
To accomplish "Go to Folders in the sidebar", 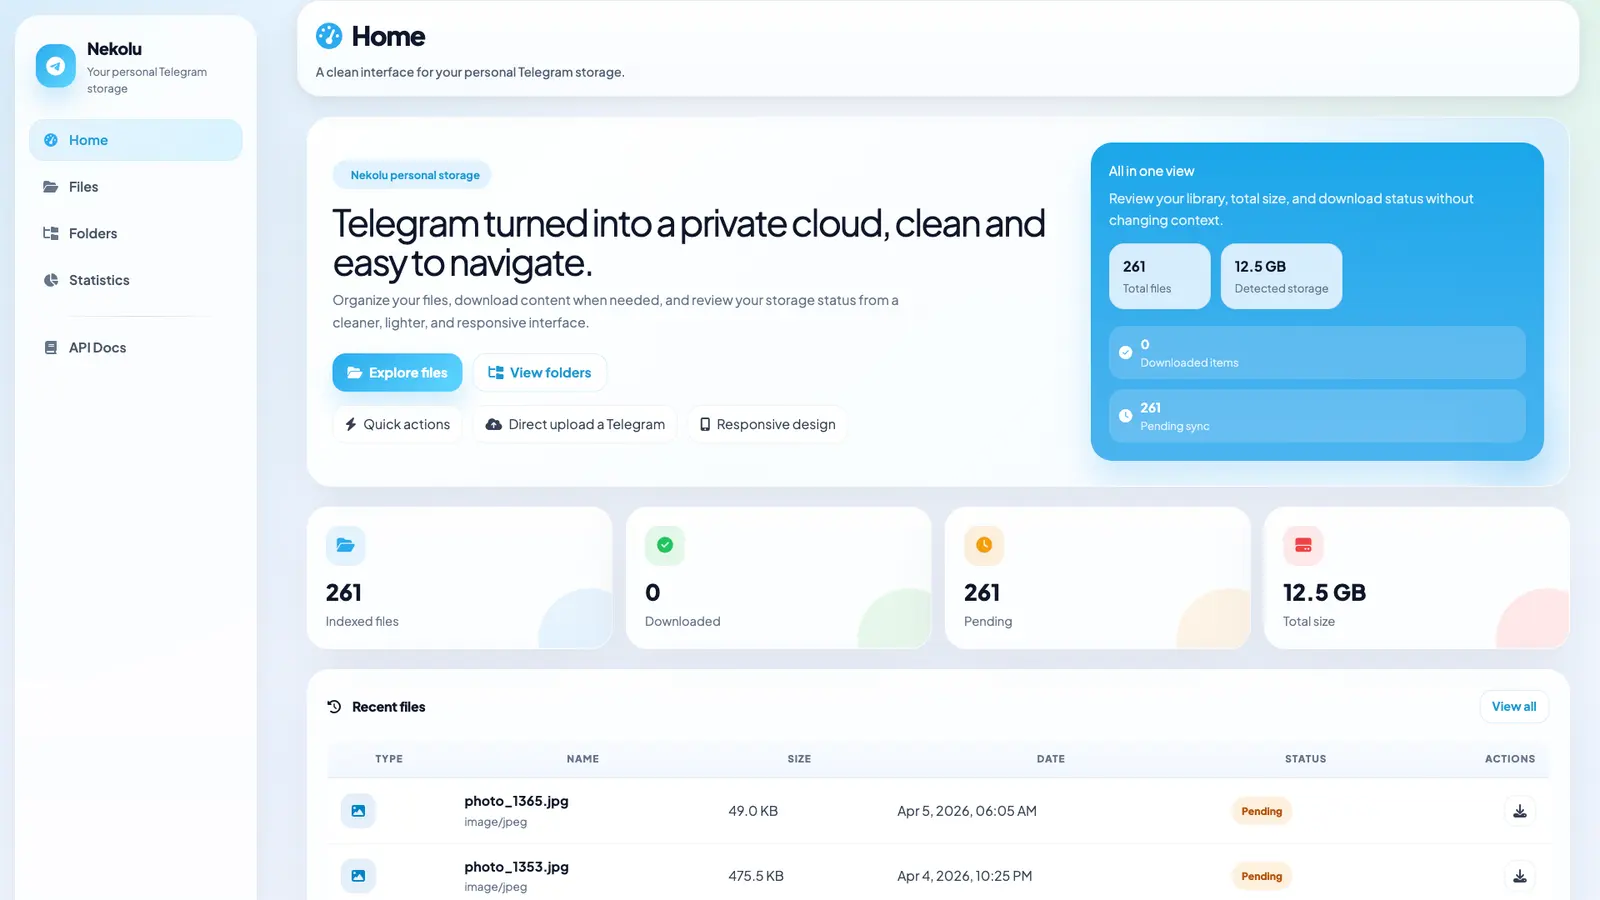I will coord(92,233).
